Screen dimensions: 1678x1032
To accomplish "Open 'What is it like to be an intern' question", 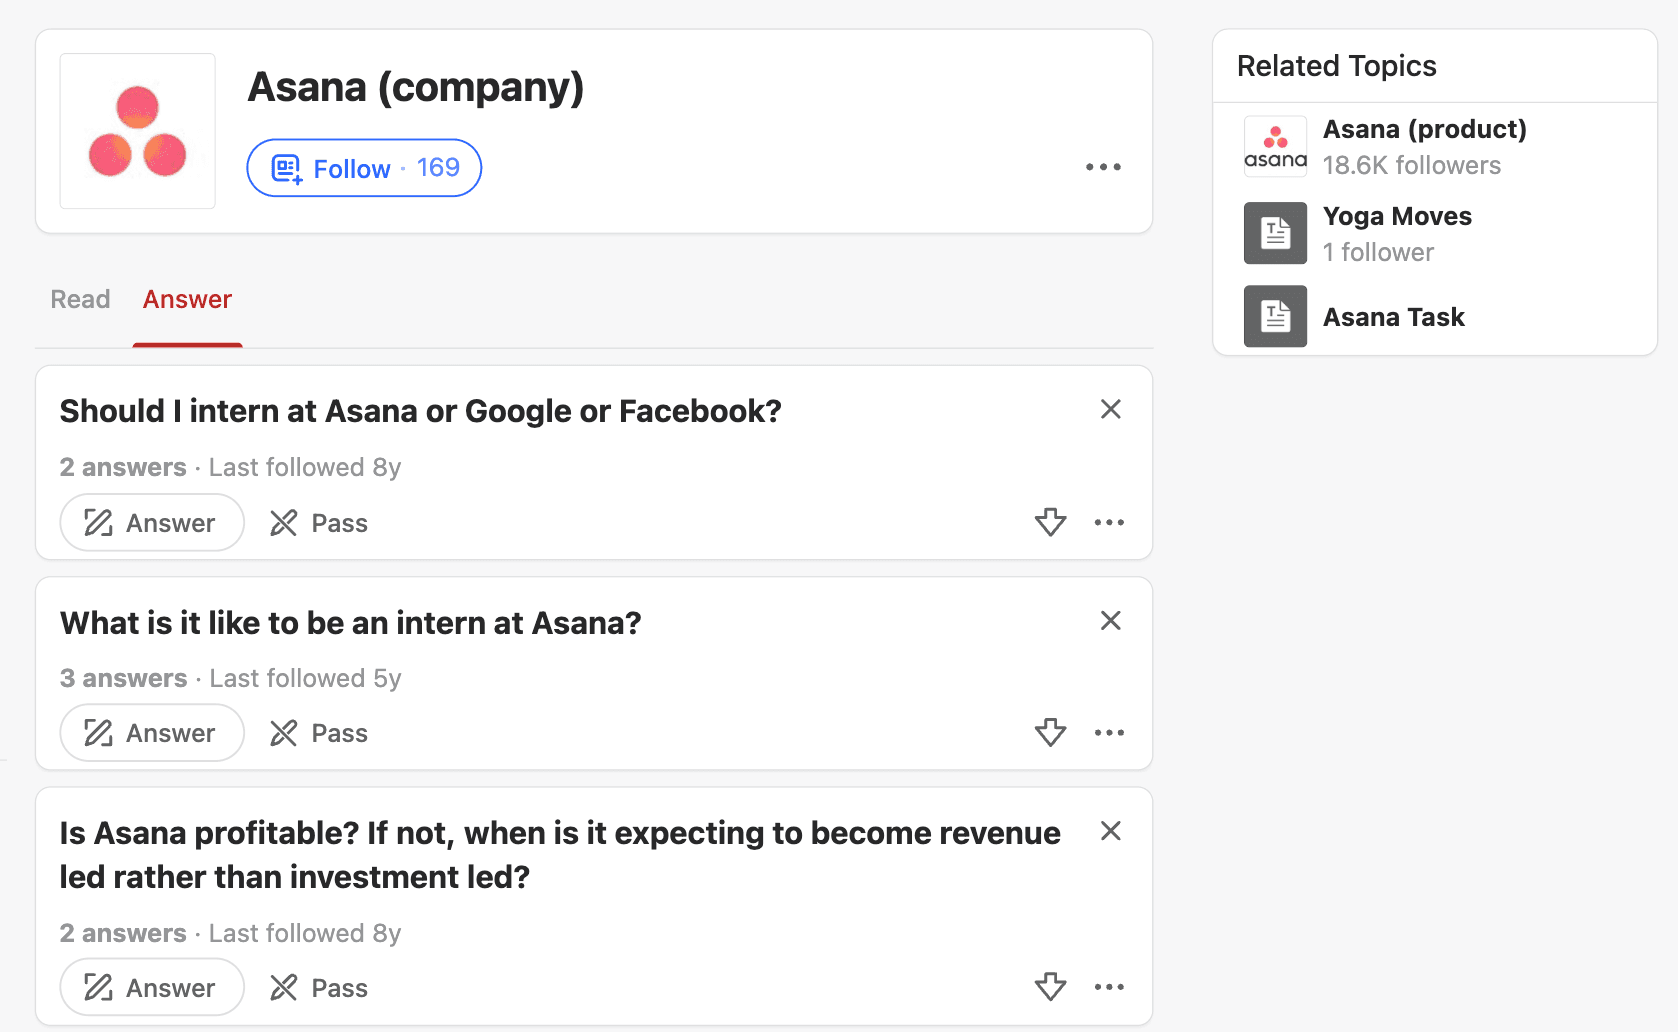I will (x=350, y=623).
